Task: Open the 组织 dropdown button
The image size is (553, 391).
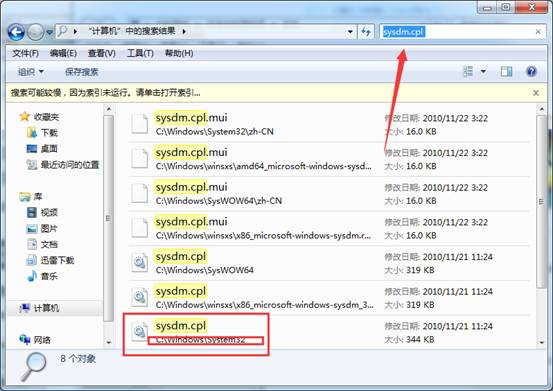Action: point(31,72)
